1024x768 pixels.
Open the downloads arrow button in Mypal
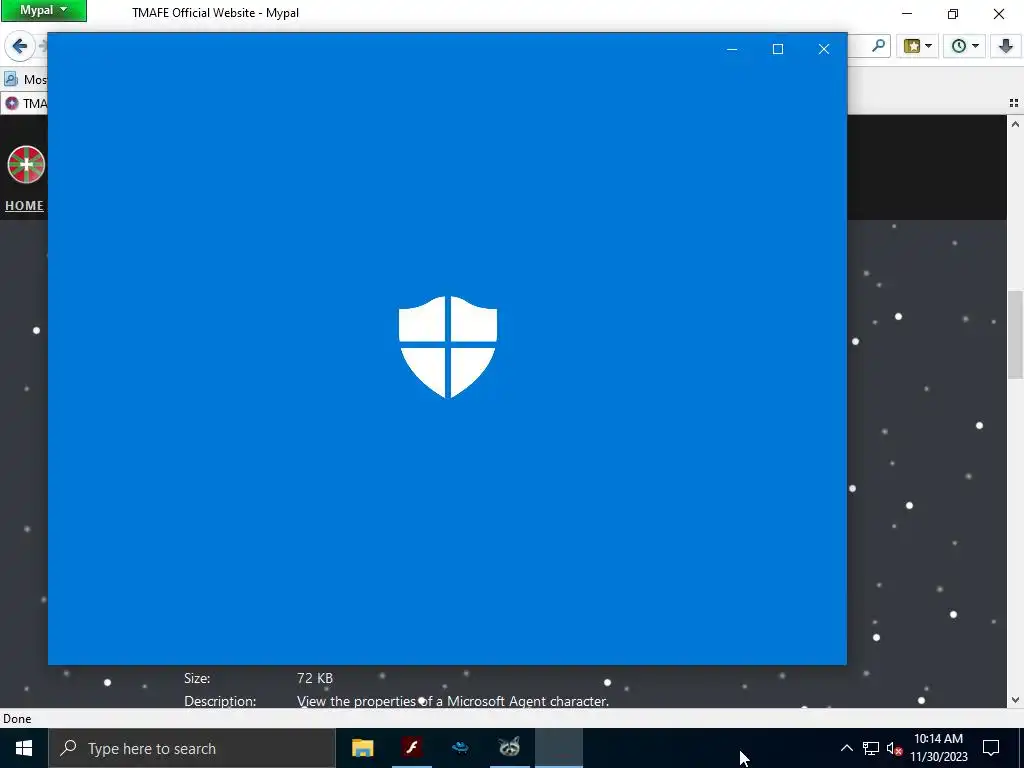(1006, 46)
